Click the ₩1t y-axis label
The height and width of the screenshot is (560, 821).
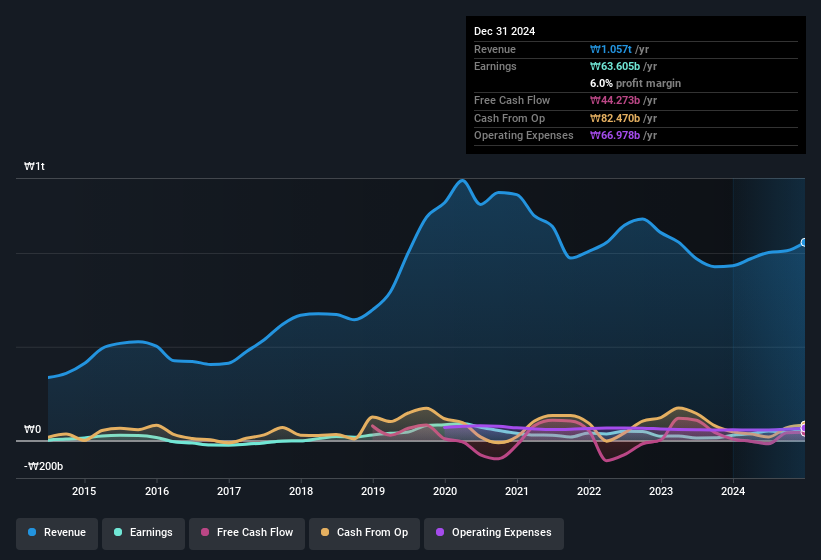click(35, 168)
